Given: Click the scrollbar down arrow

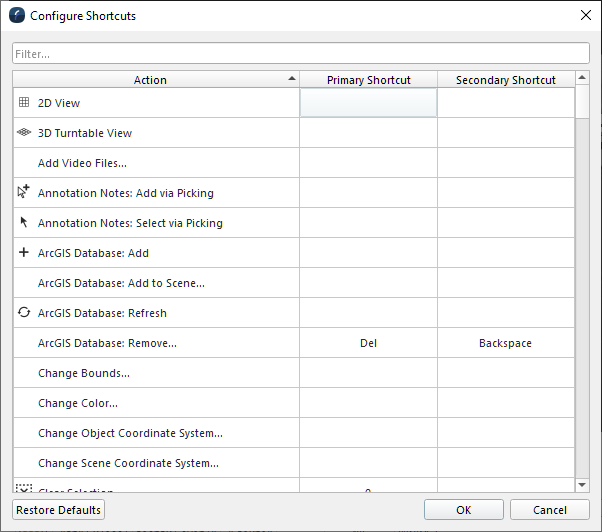Looking at the screenshot, I should (582, 485).
